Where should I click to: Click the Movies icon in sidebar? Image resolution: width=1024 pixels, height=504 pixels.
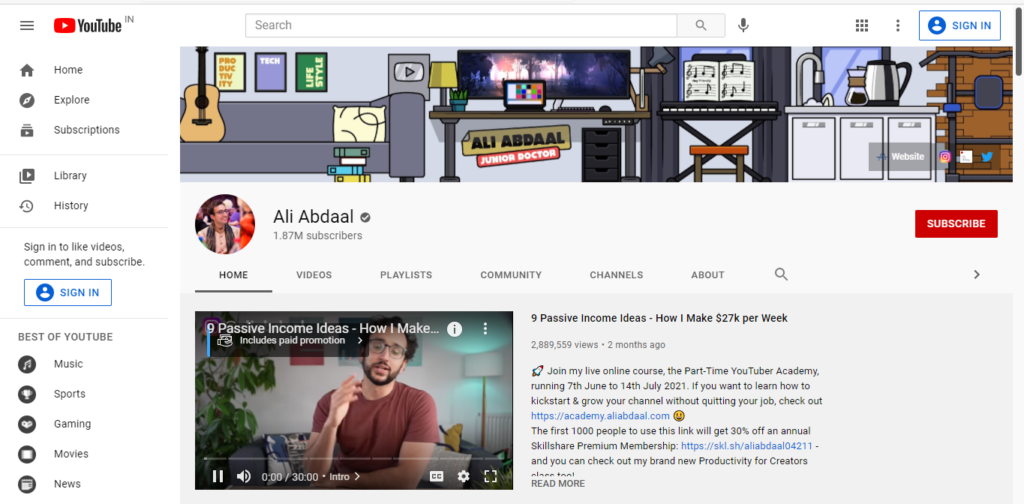(x=27, y=454)
